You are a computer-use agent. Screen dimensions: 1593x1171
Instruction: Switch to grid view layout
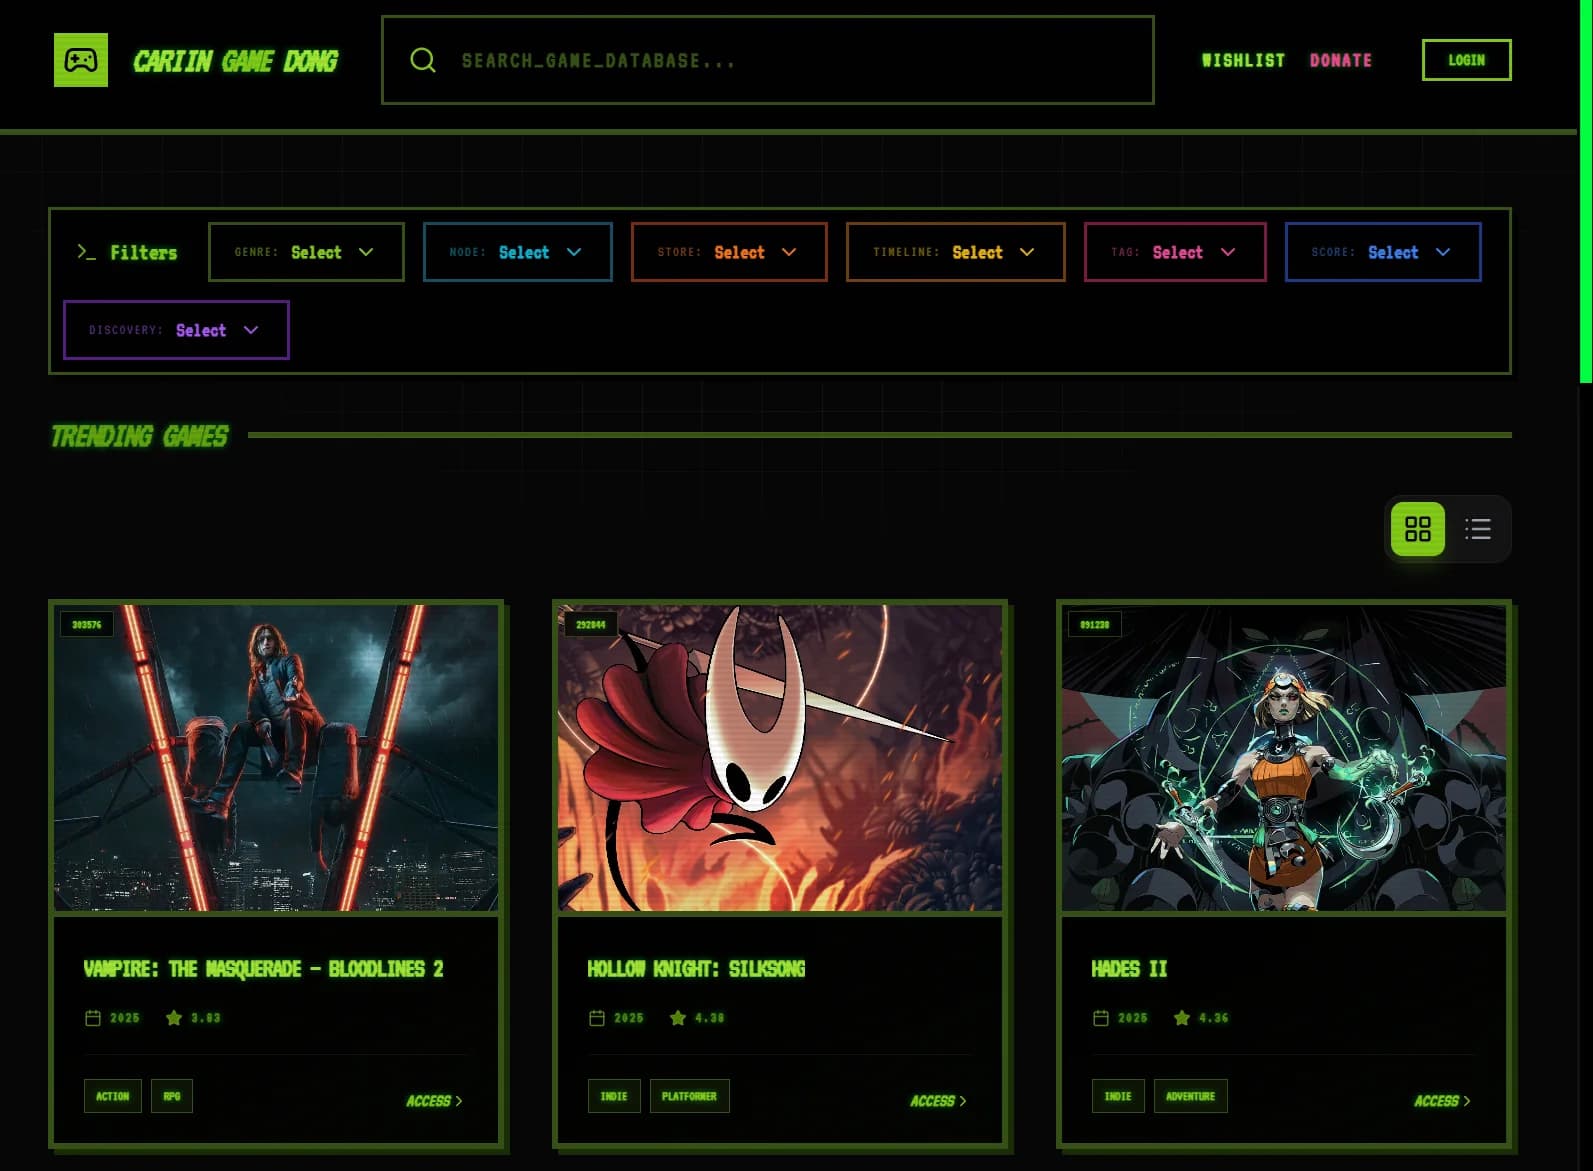(1418, 529)
